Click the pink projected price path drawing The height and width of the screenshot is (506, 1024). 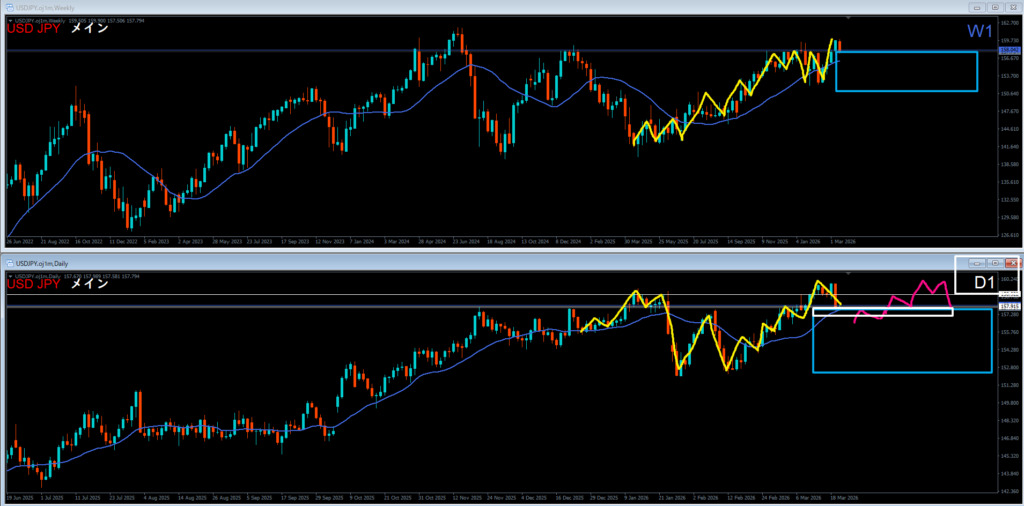[x=917, y=292]
